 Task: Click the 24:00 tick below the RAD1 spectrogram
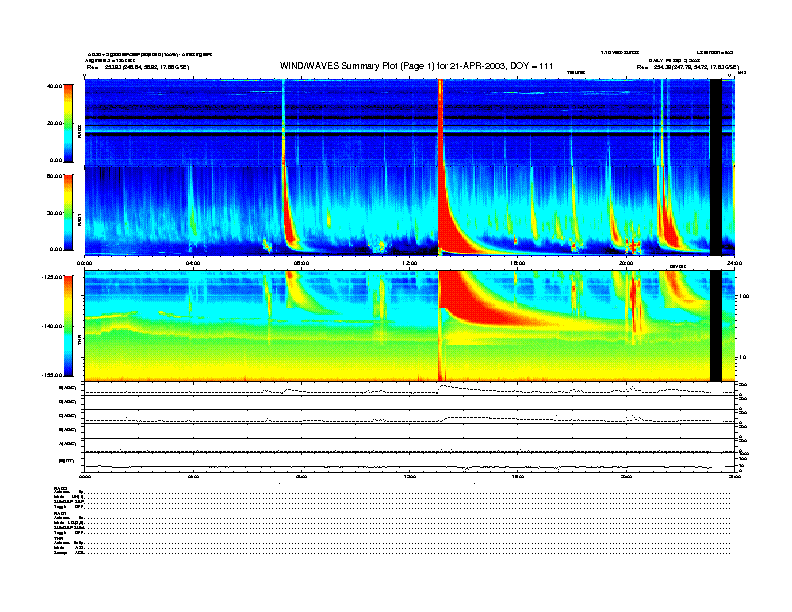coord(734,263)
